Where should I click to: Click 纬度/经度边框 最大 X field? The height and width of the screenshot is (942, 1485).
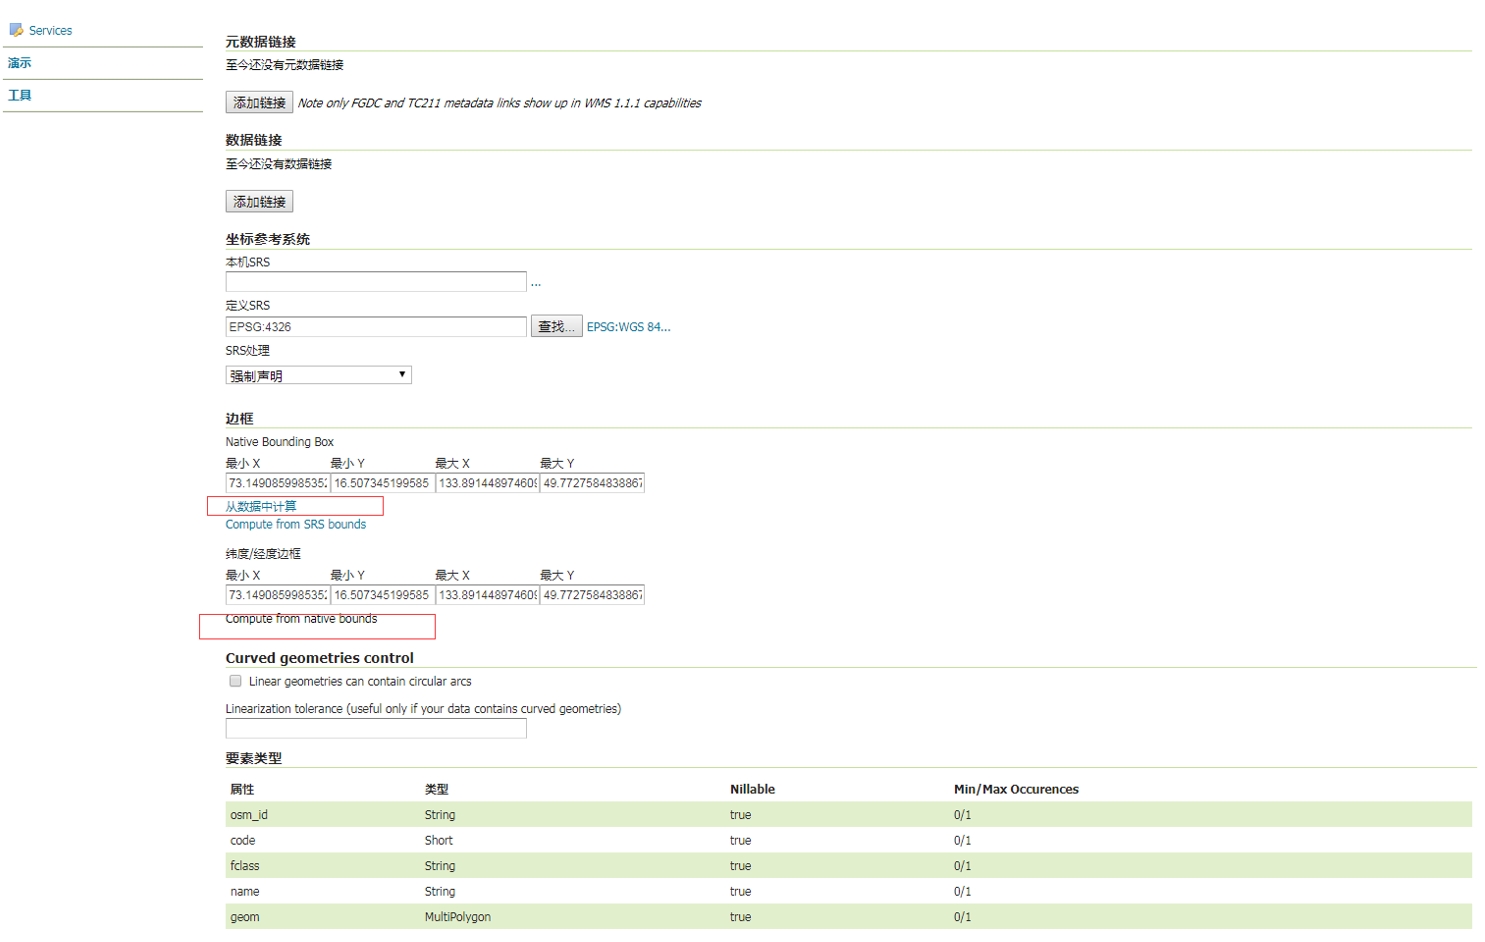(487, 595)
